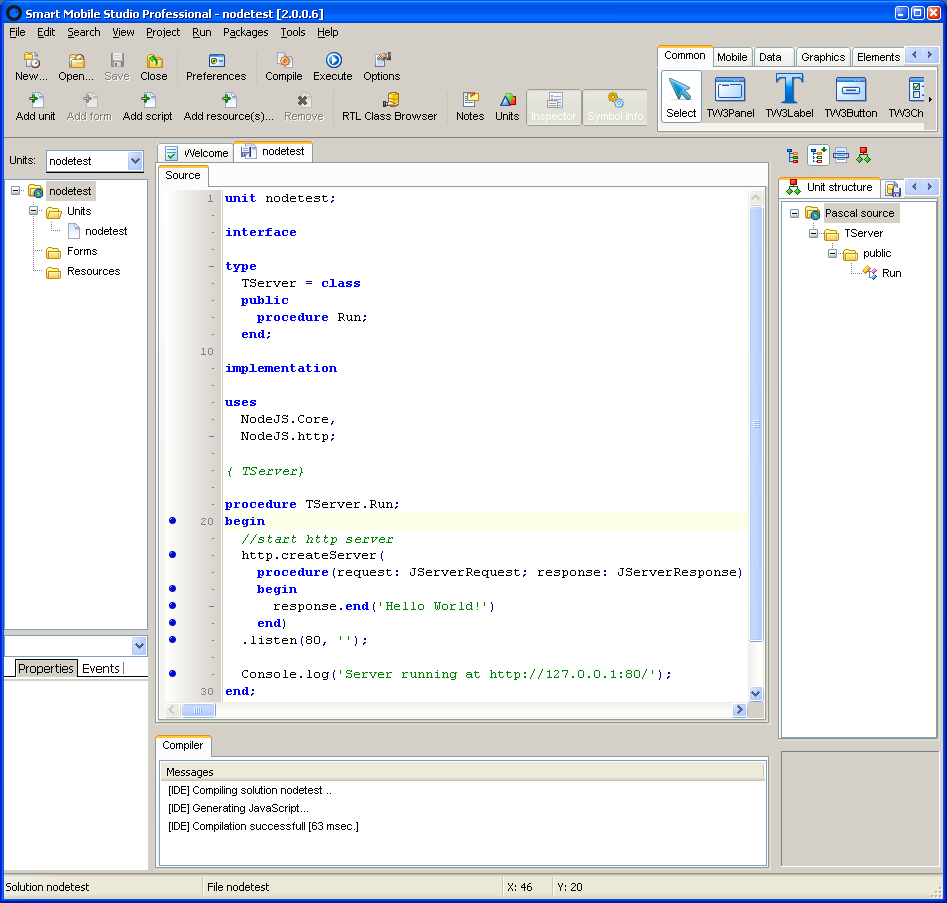Image resolution: width=947 pixels, height=903 pixels.
Task: Collapse the TServer node in Unit structure
Action: [x=814, y=233]
